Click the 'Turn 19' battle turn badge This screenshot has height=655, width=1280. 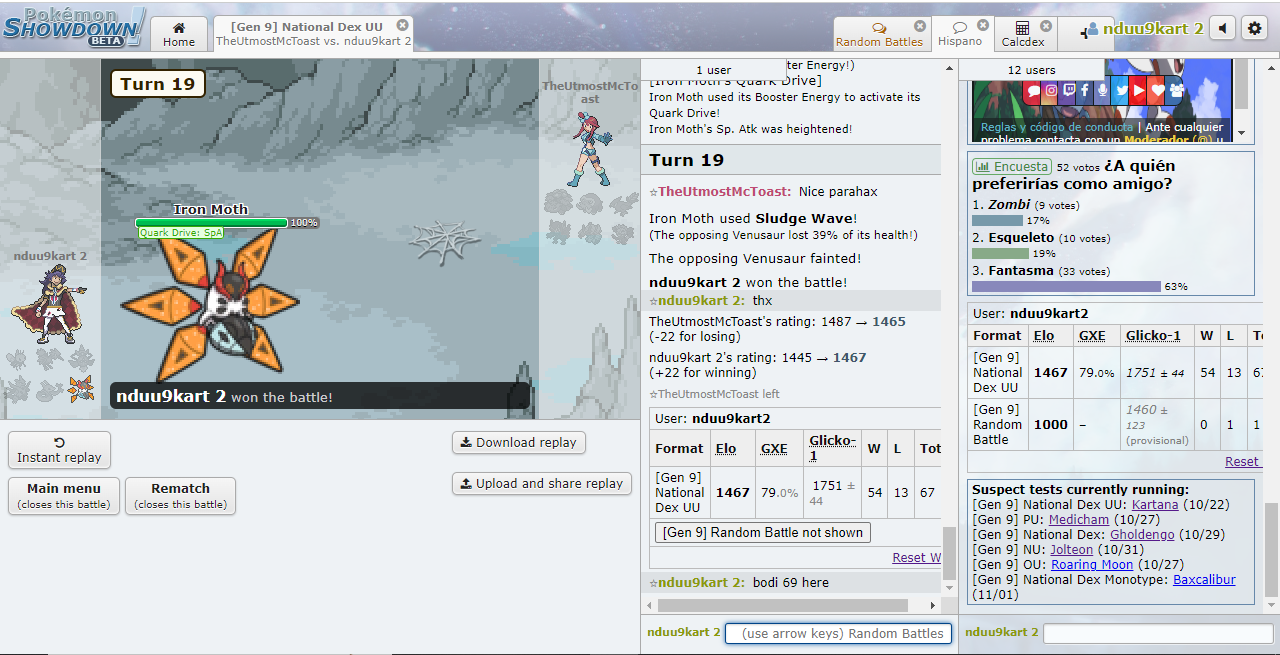click(x=158, y=84)
